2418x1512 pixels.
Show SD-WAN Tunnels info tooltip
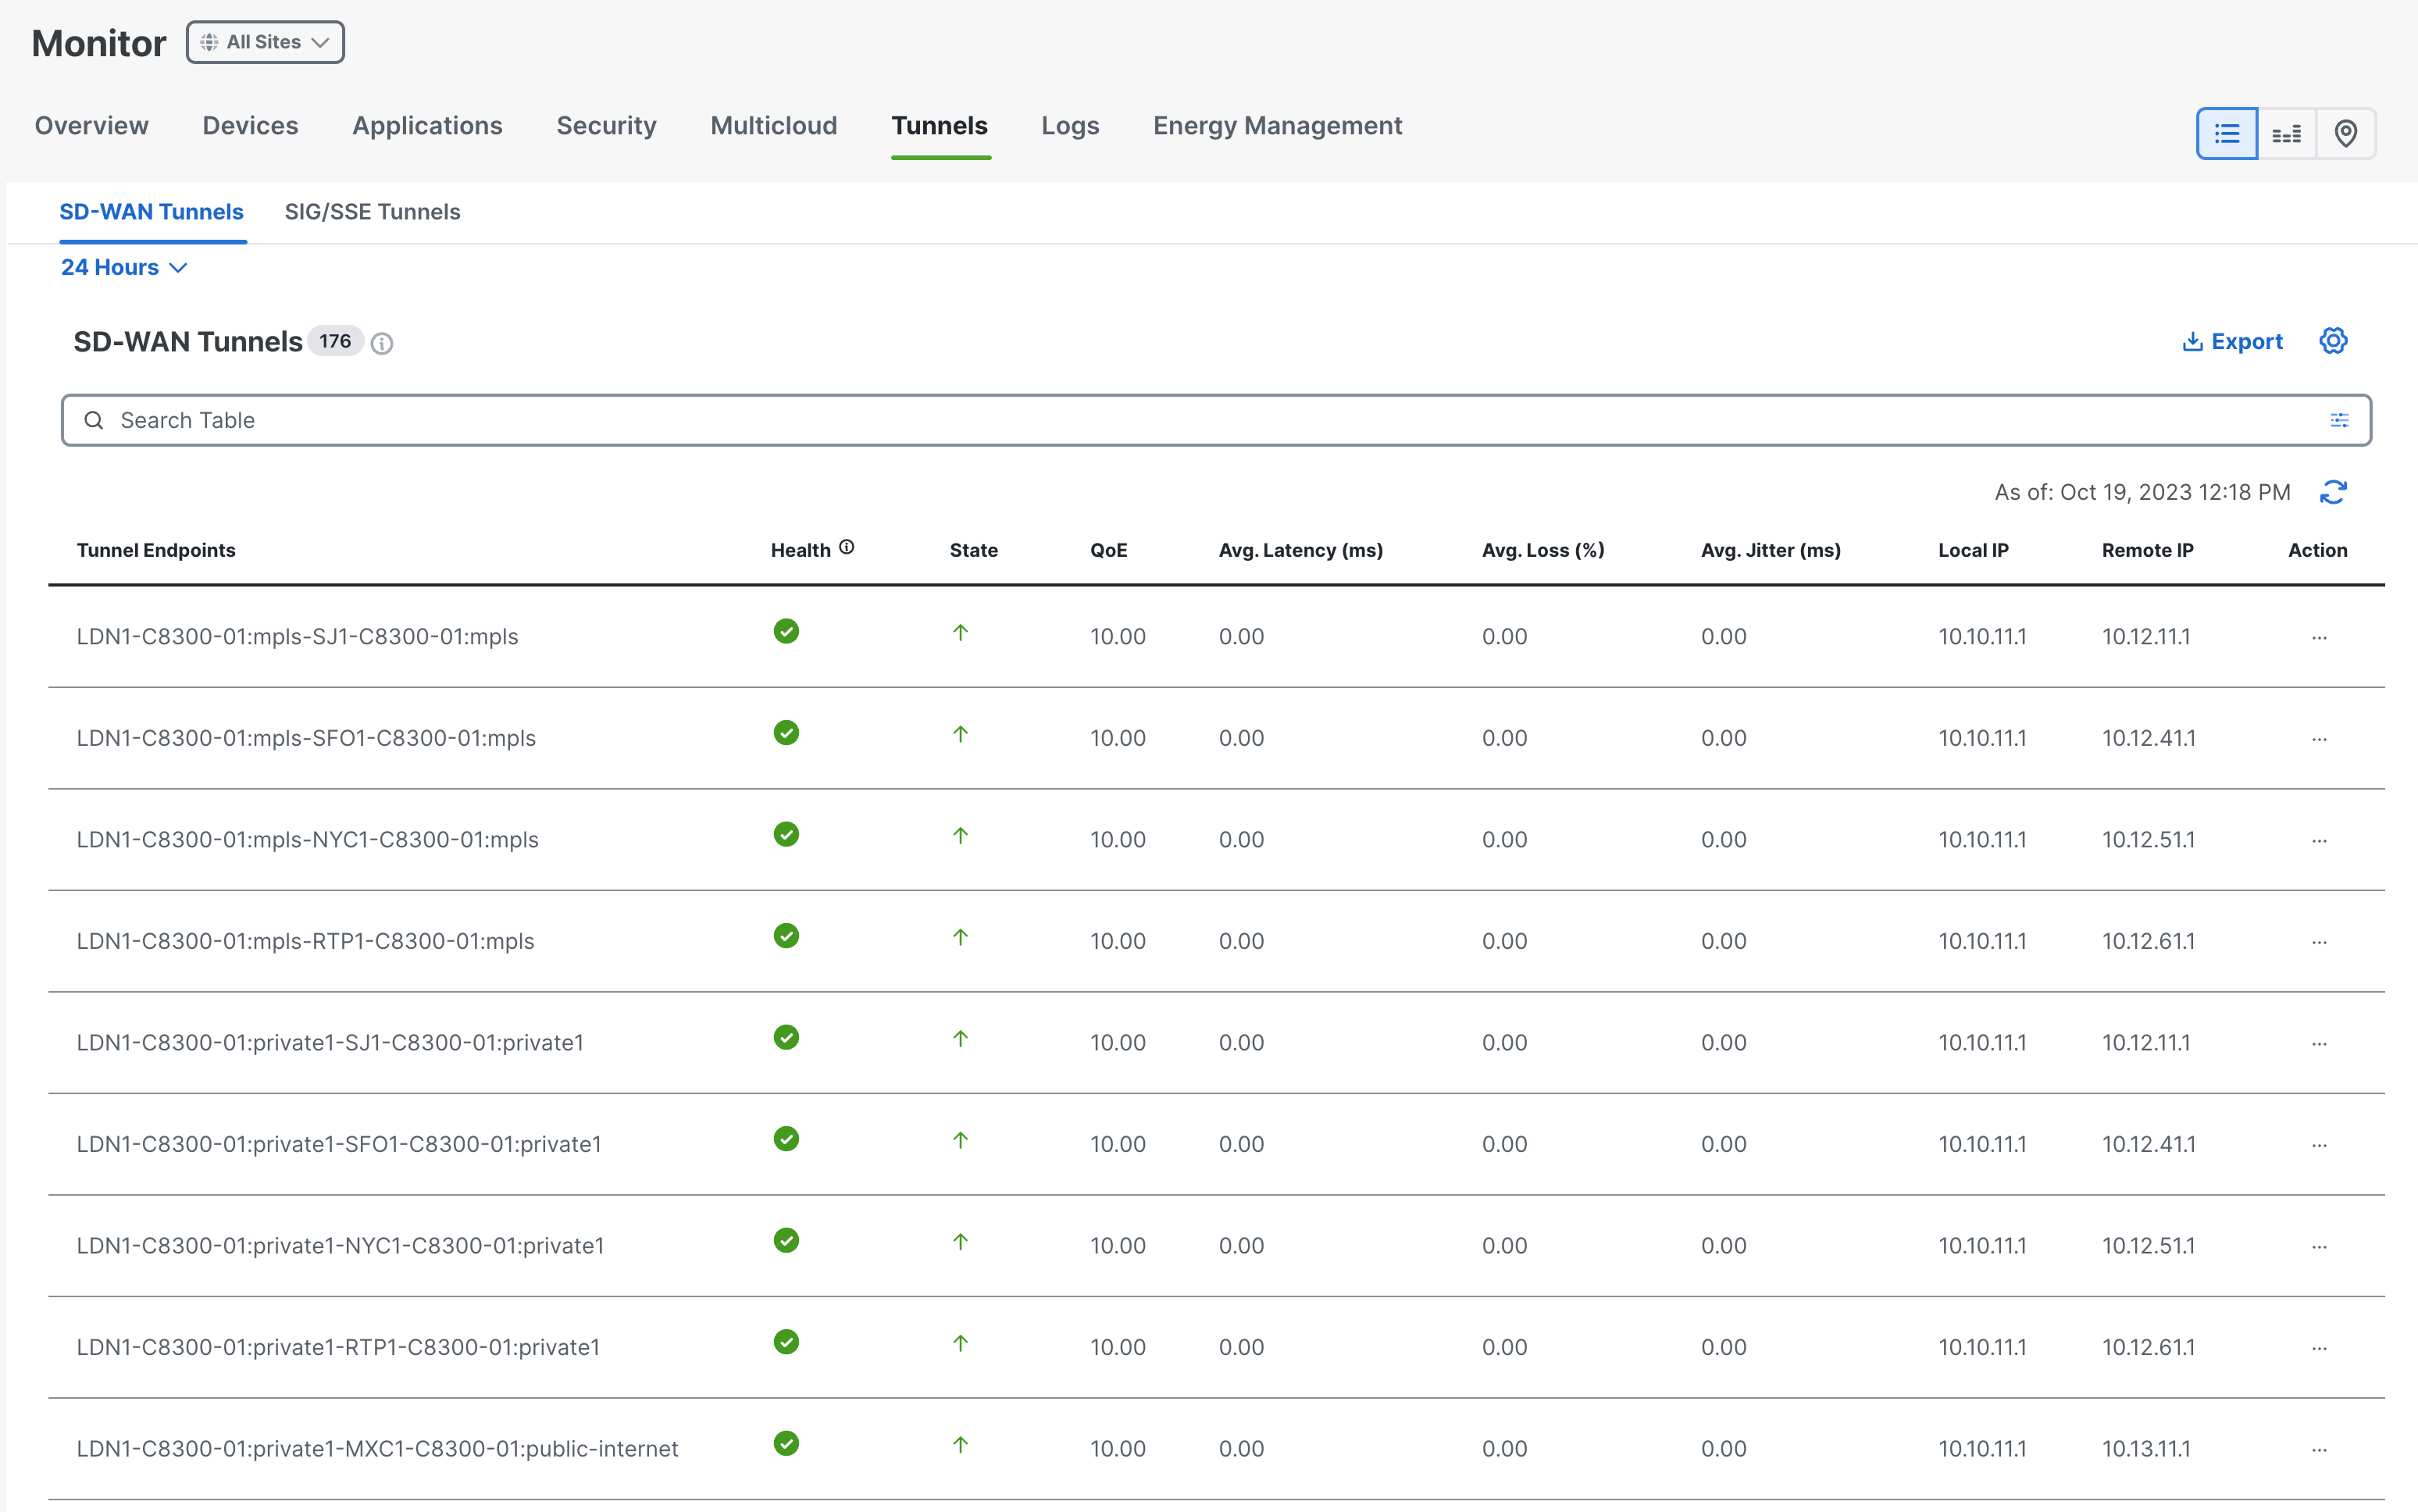381,343
